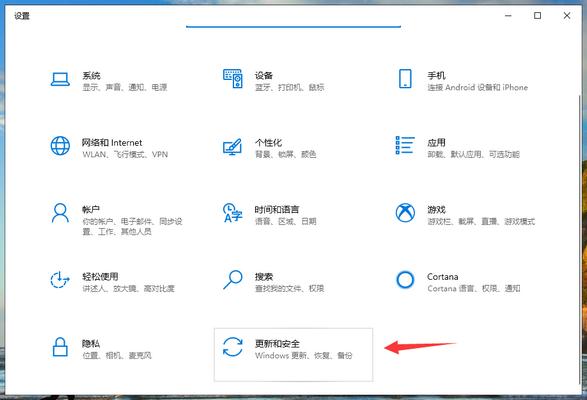Screen dimensions: 587x400
Task: Click '连接 Android 设备和 iPhone' text
Action: 478,87
